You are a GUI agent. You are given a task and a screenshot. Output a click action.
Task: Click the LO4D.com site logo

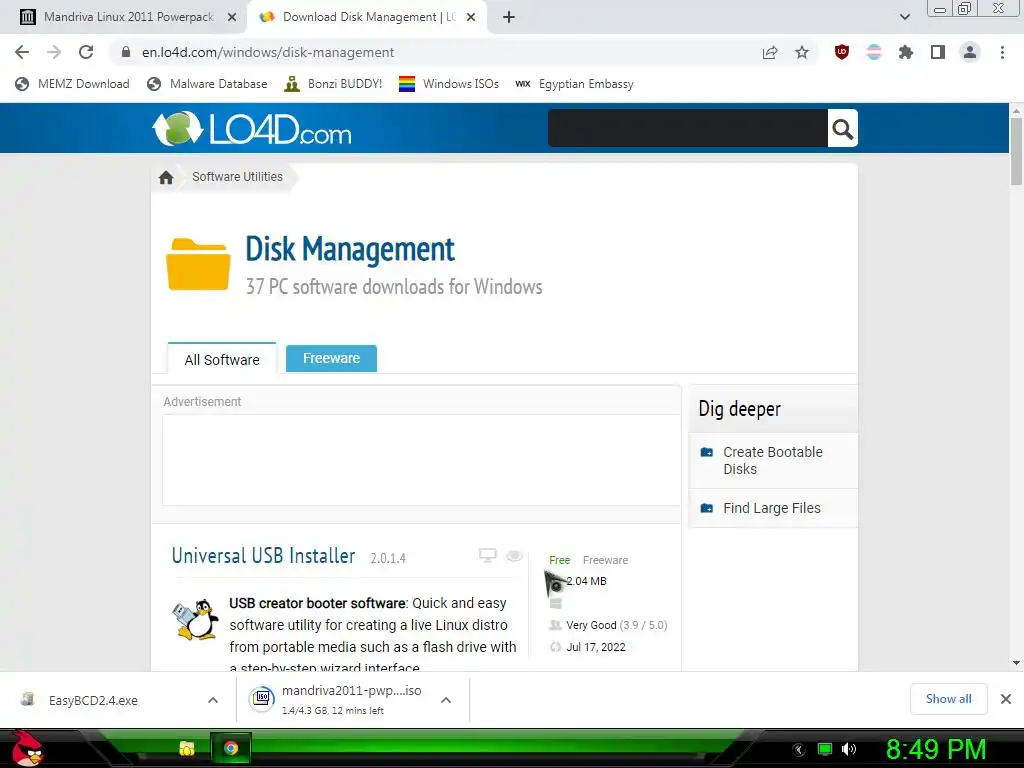(252, 129)
